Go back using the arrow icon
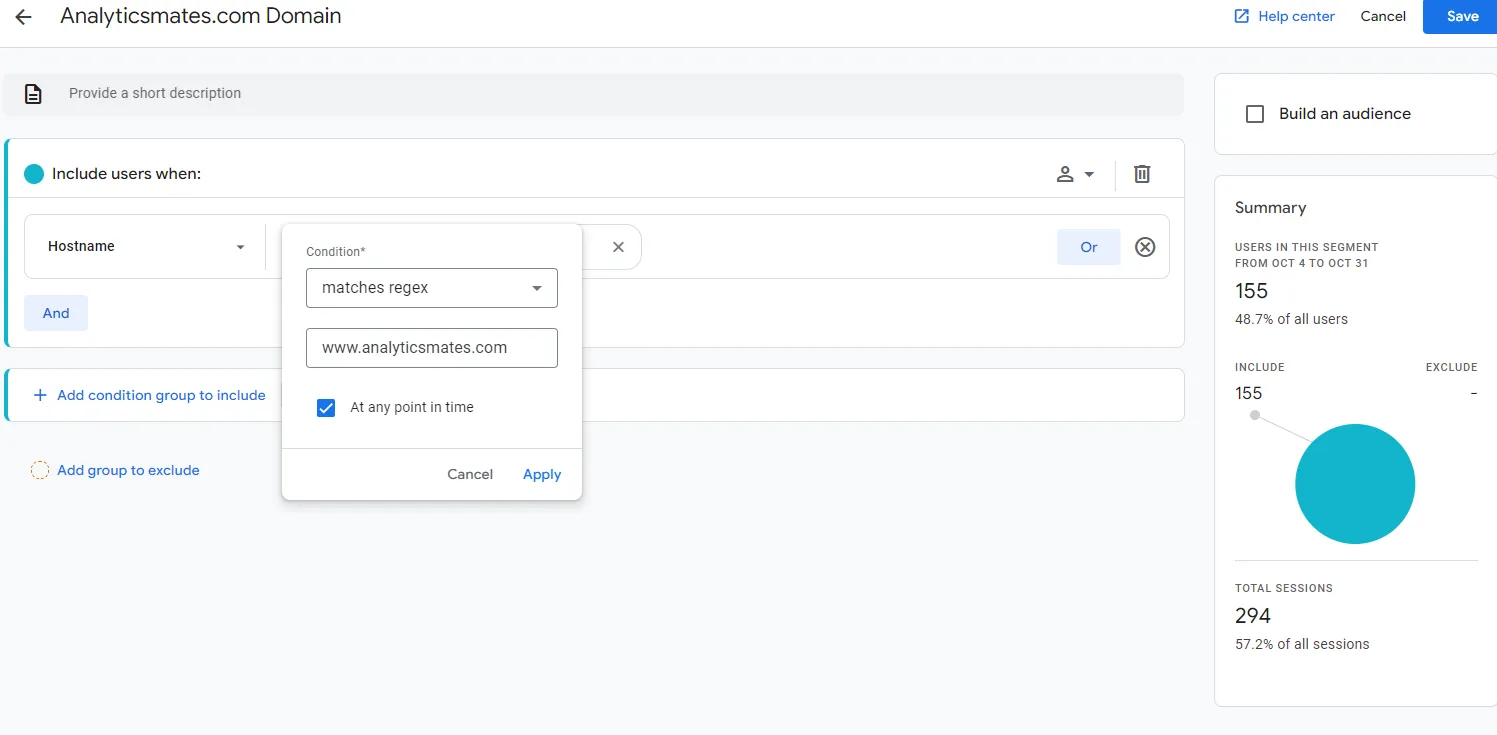Viewport: 1497px width, 735px height. pos(23,17)
